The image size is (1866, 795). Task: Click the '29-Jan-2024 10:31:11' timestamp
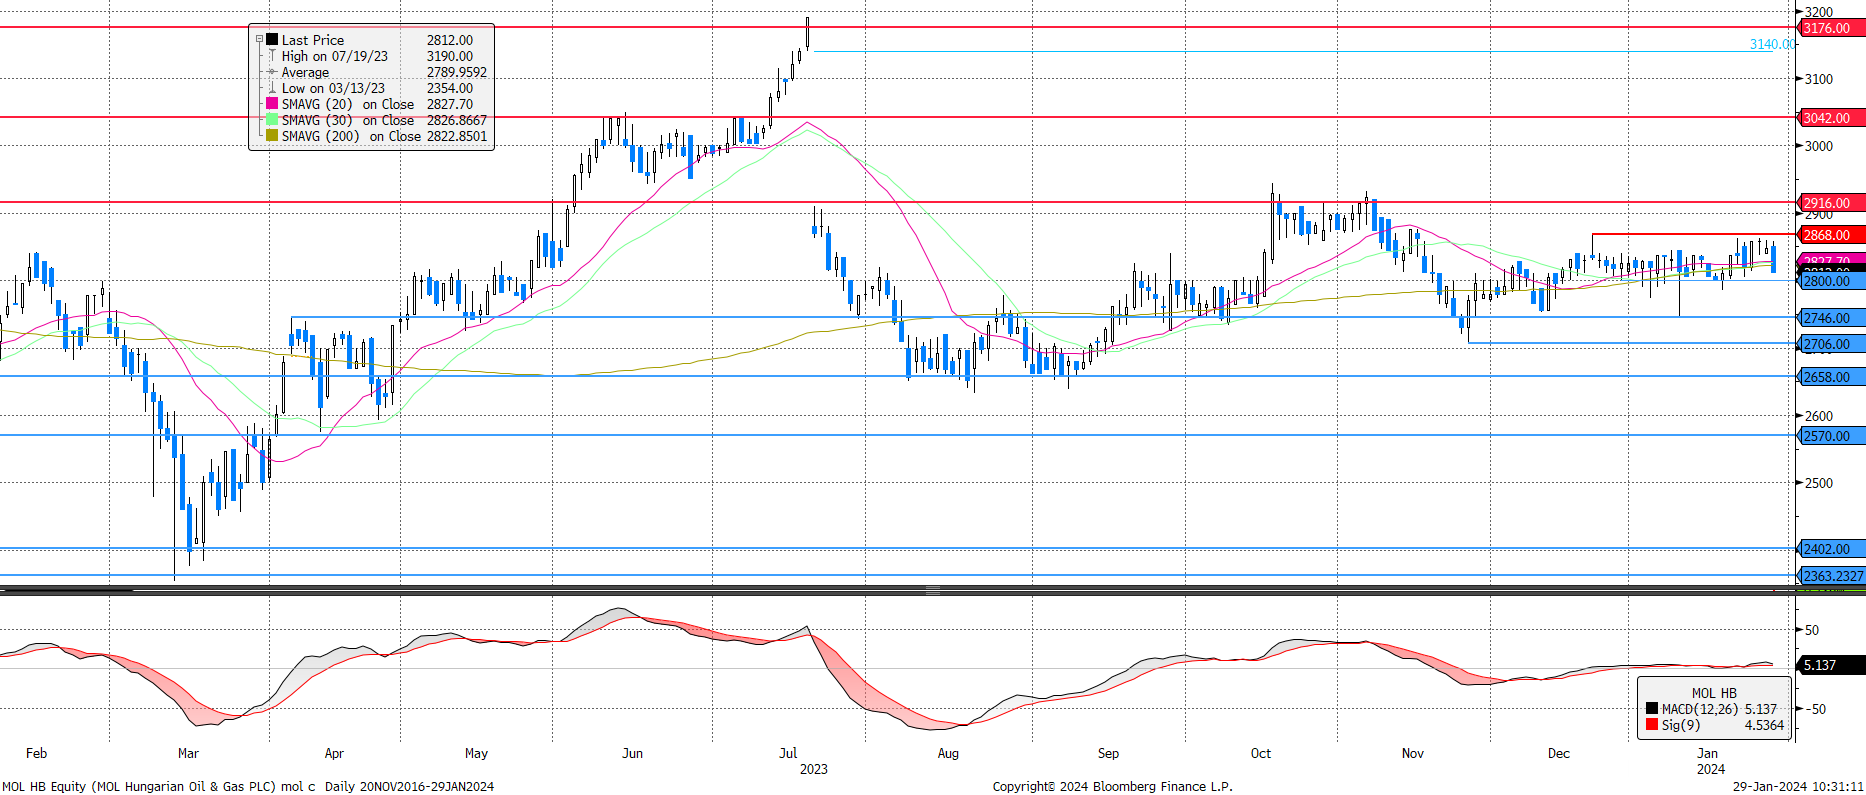click(x=1798, y=786)
